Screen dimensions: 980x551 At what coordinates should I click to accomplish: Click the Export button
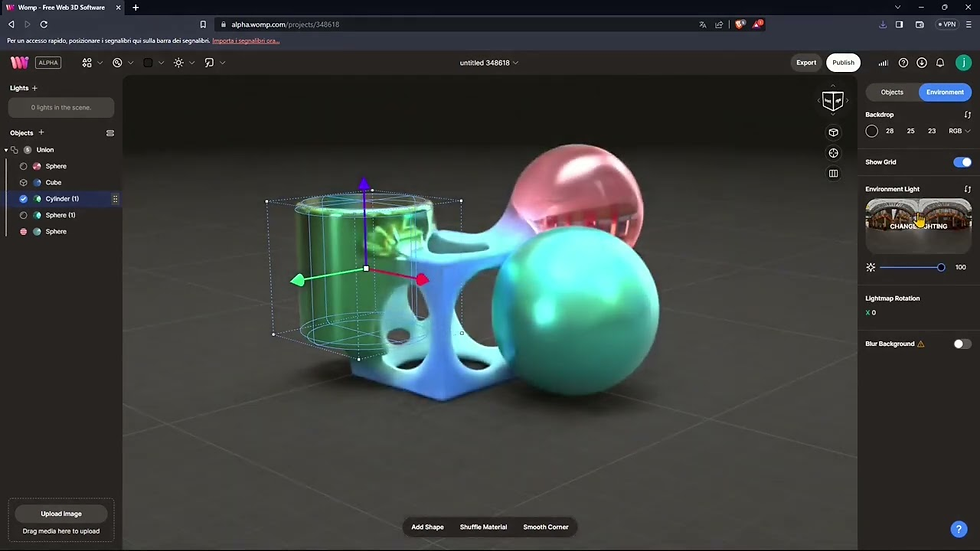point(806,62)
